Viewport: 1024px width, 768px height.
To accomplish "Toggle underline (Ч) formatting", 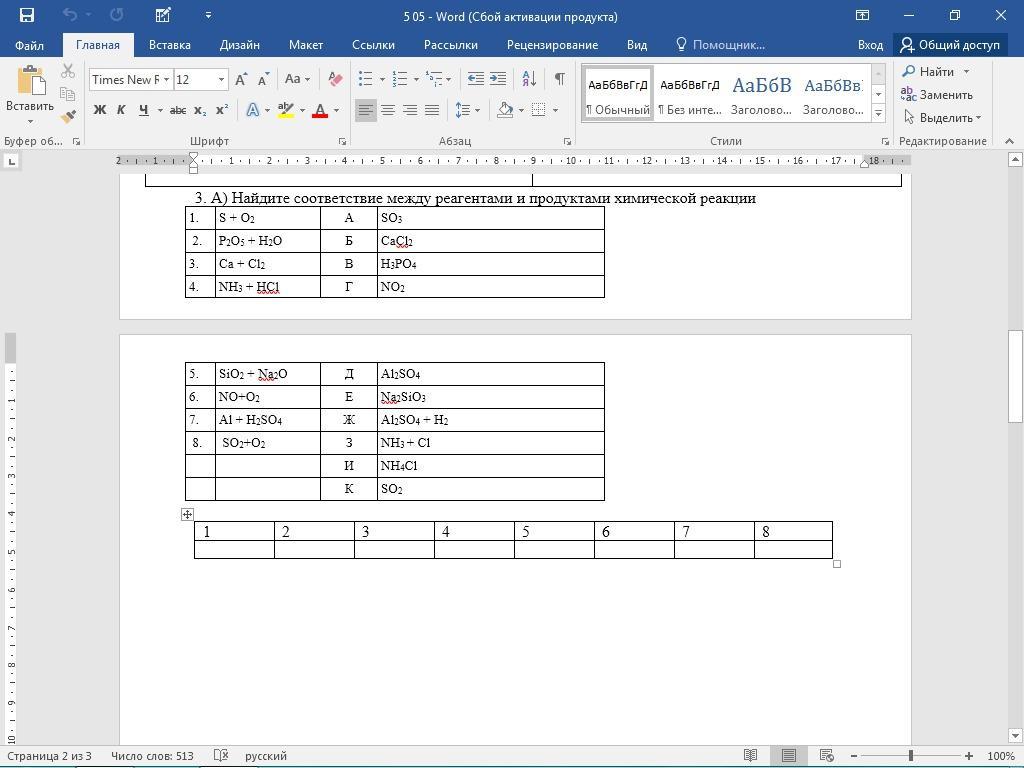I will coord(144,110).
